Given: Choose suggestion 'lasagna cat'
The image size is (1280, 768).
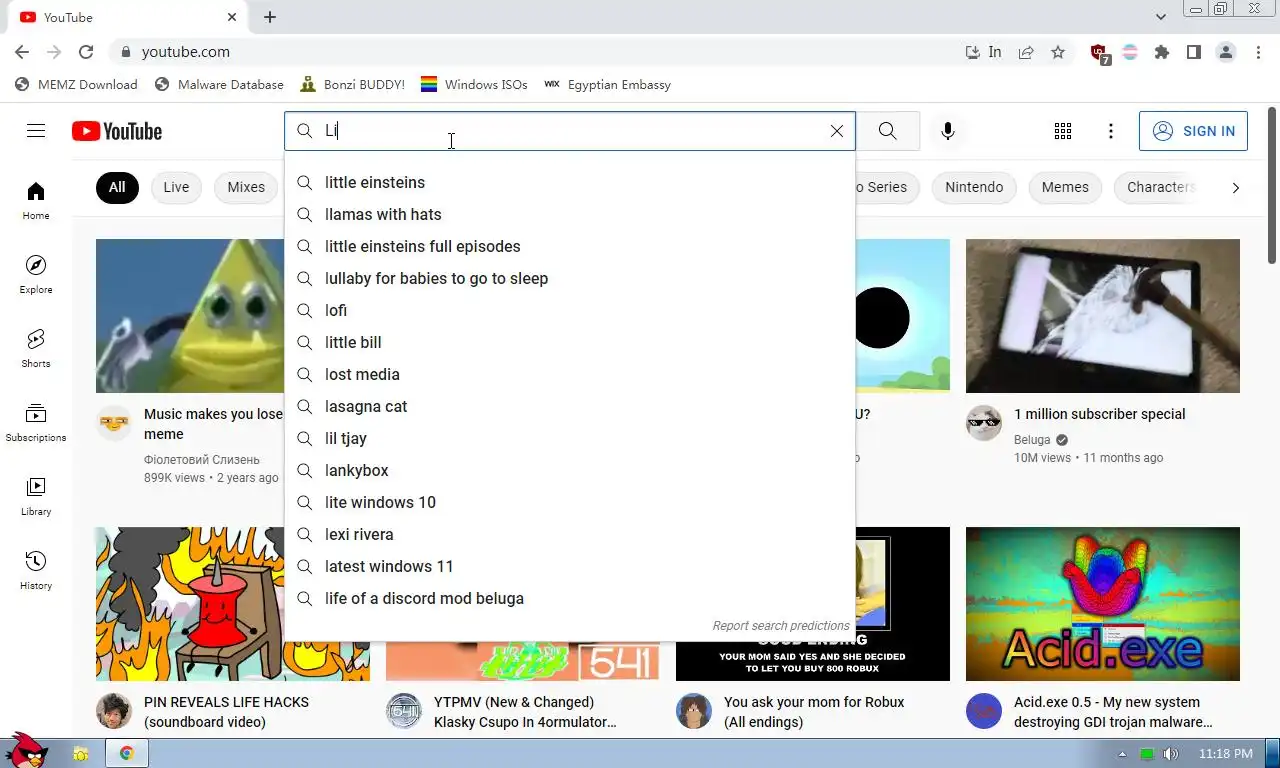Looking at the screenshot, I should pos(570,406).
